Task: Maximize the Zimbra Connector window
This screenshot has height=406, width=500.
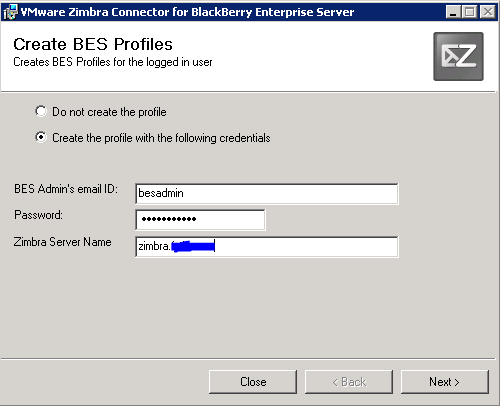Action: point(470,12)
